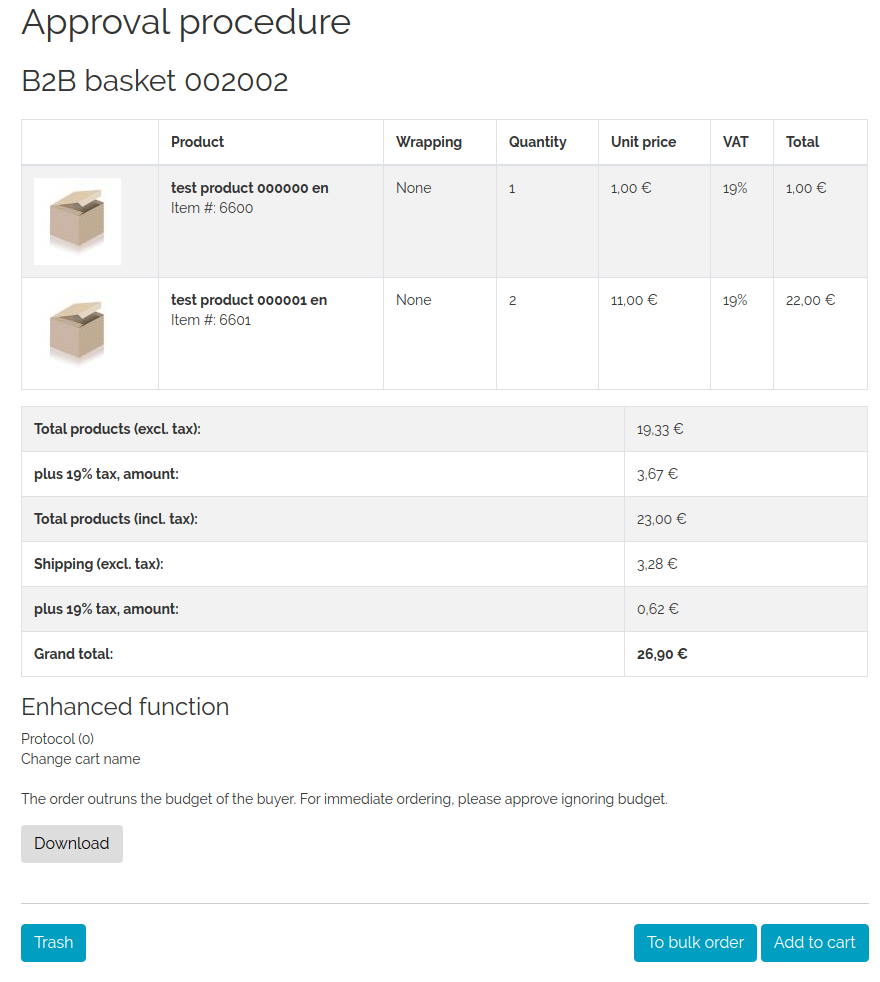Viewport: 880px width, 982px height.
Task: Click the Total column header
Action: (802, 142)
